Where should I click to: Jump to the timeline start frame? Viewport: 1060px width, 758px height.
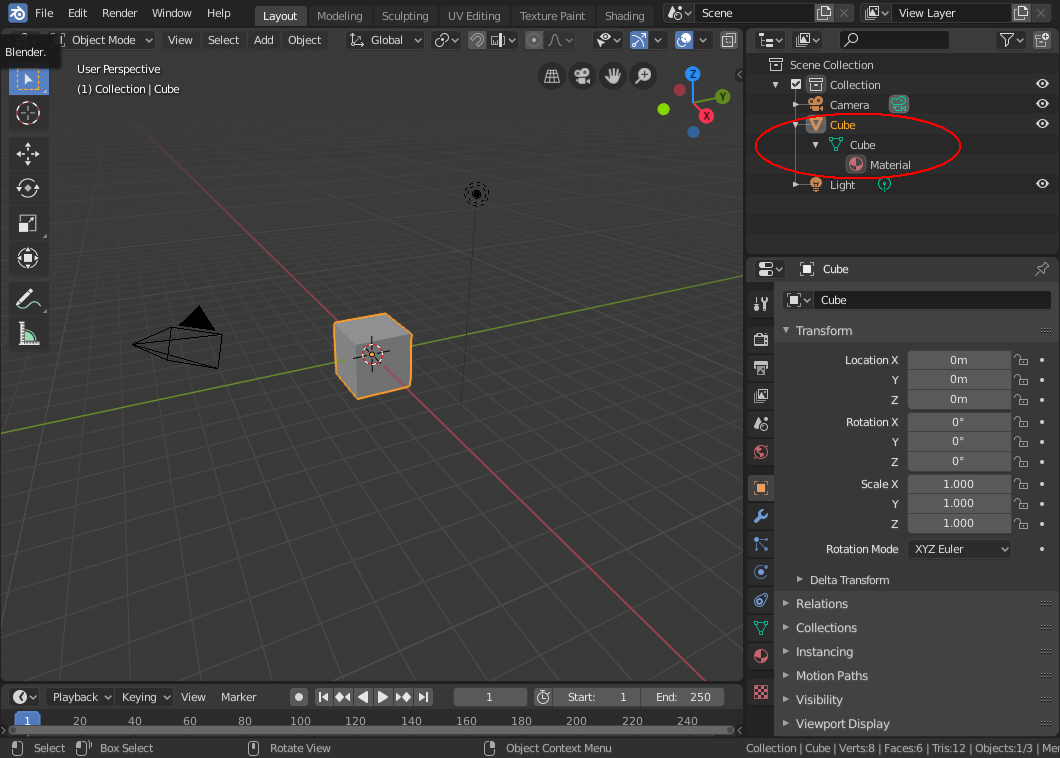(323, 697)
